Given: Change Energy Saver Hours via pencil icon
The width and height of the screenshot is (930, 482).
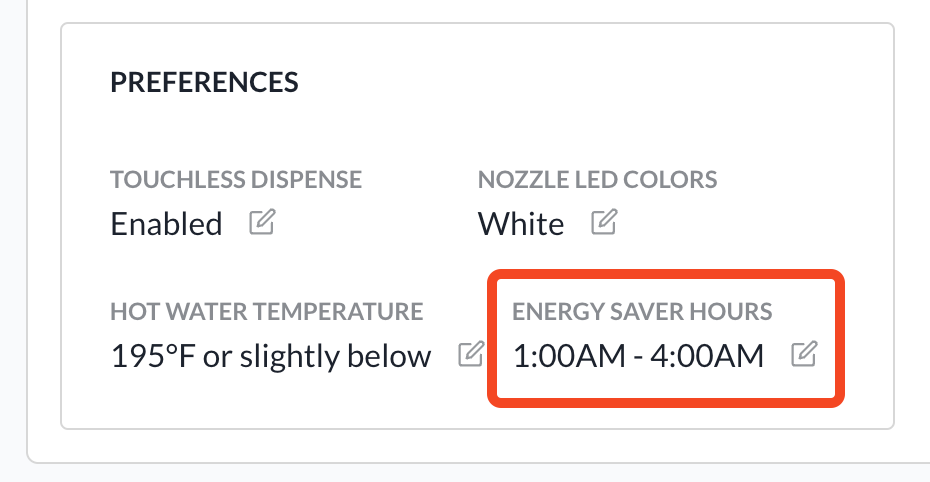Looking at the screenshot, I should coord(804,354).
